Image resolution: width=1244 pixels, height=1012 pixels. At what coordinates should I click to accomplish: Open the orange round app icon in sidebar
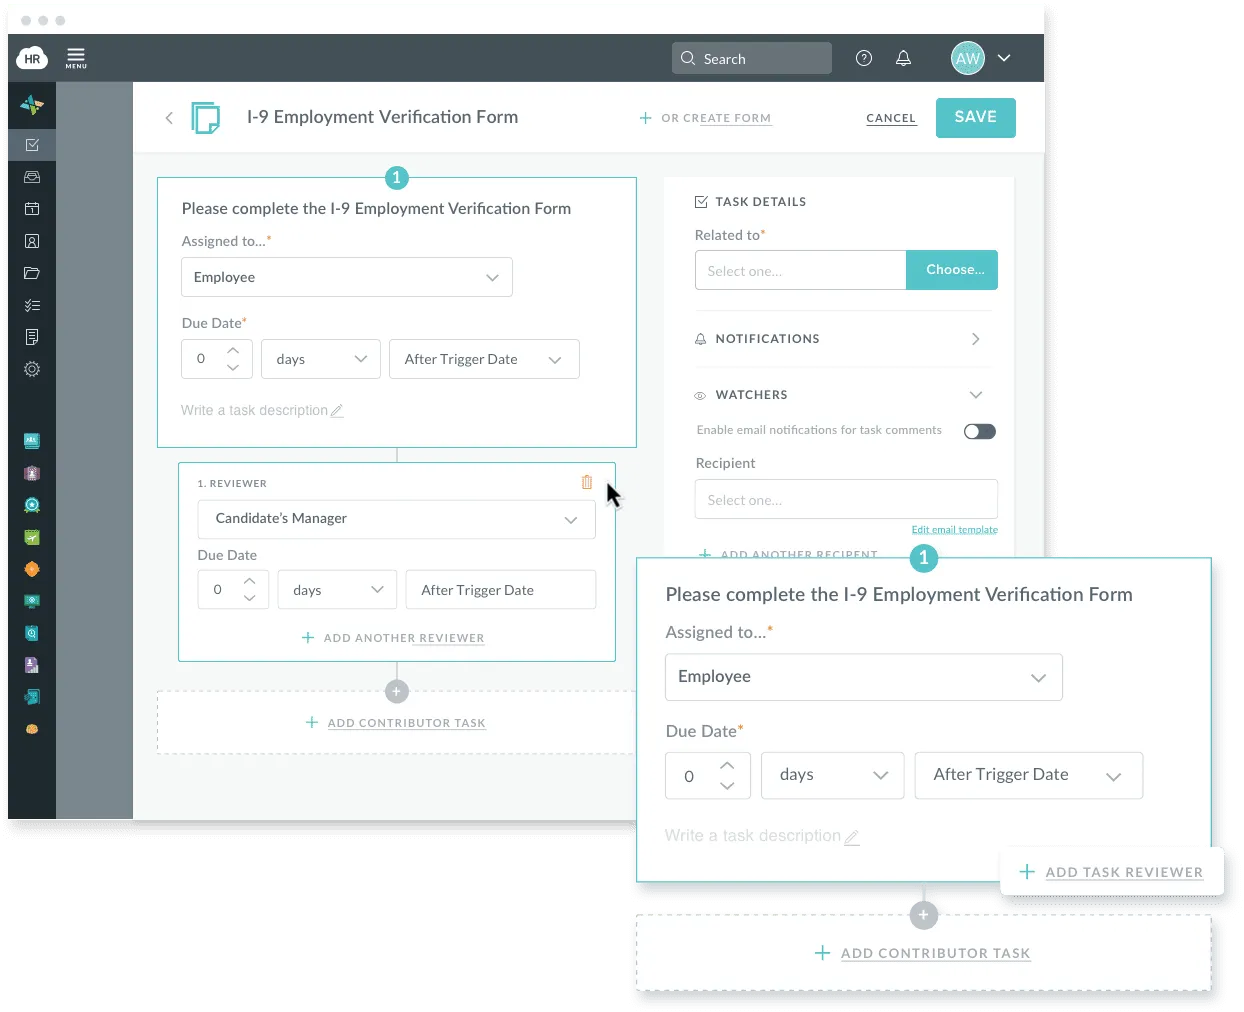point(32,569)
